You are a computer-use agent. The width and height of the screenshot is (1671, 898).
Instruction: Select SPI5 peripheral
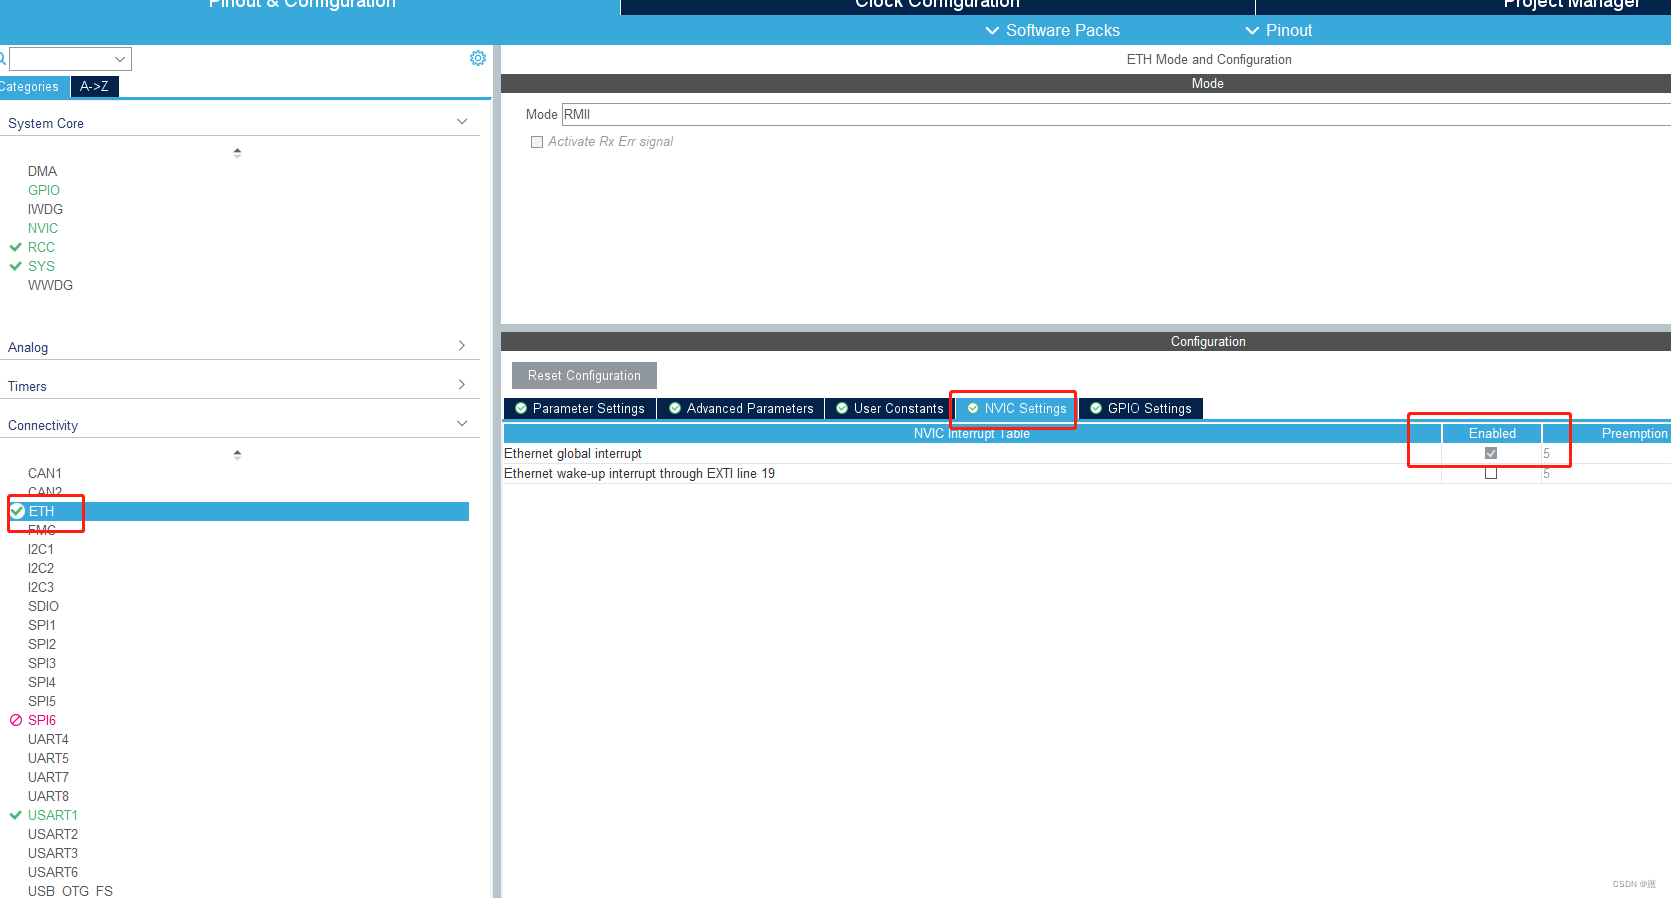42,701
